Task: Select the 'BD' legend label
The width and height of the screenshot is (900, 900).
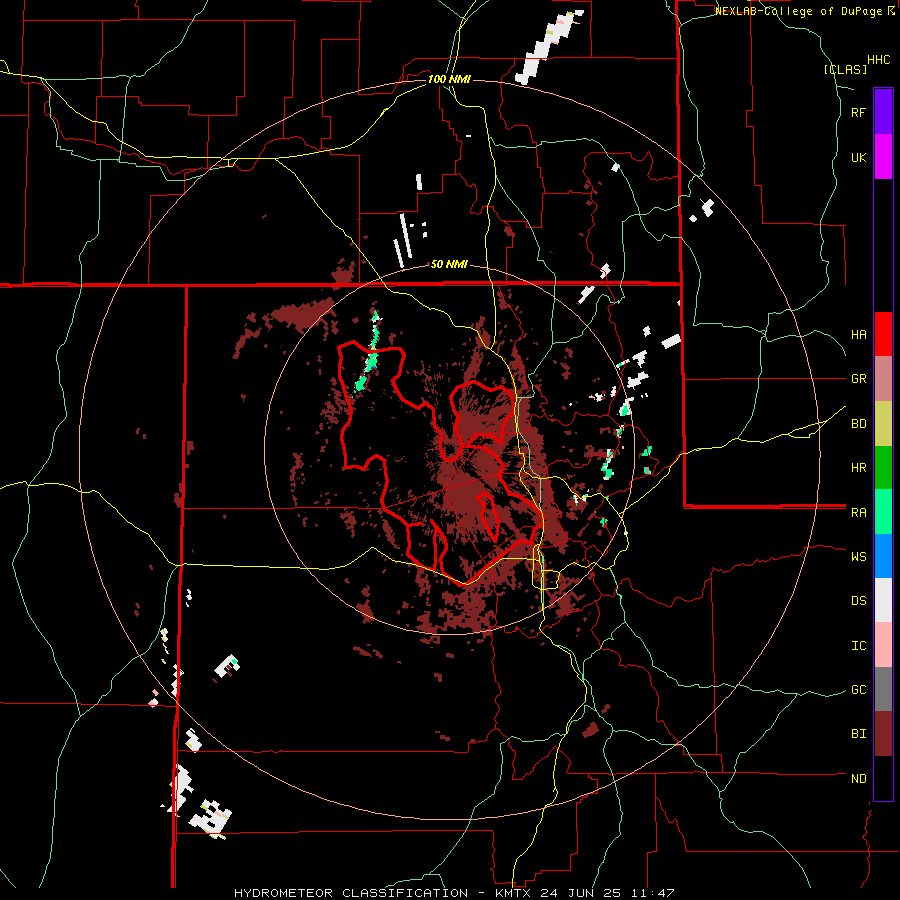Action: tap(858, 424)
